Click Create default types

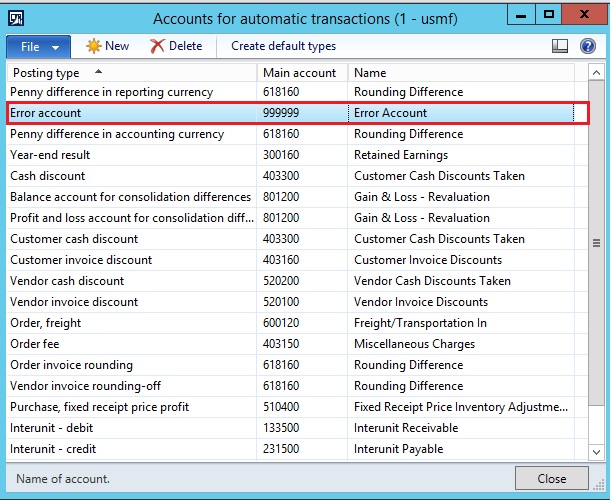[x=283, y=46]
